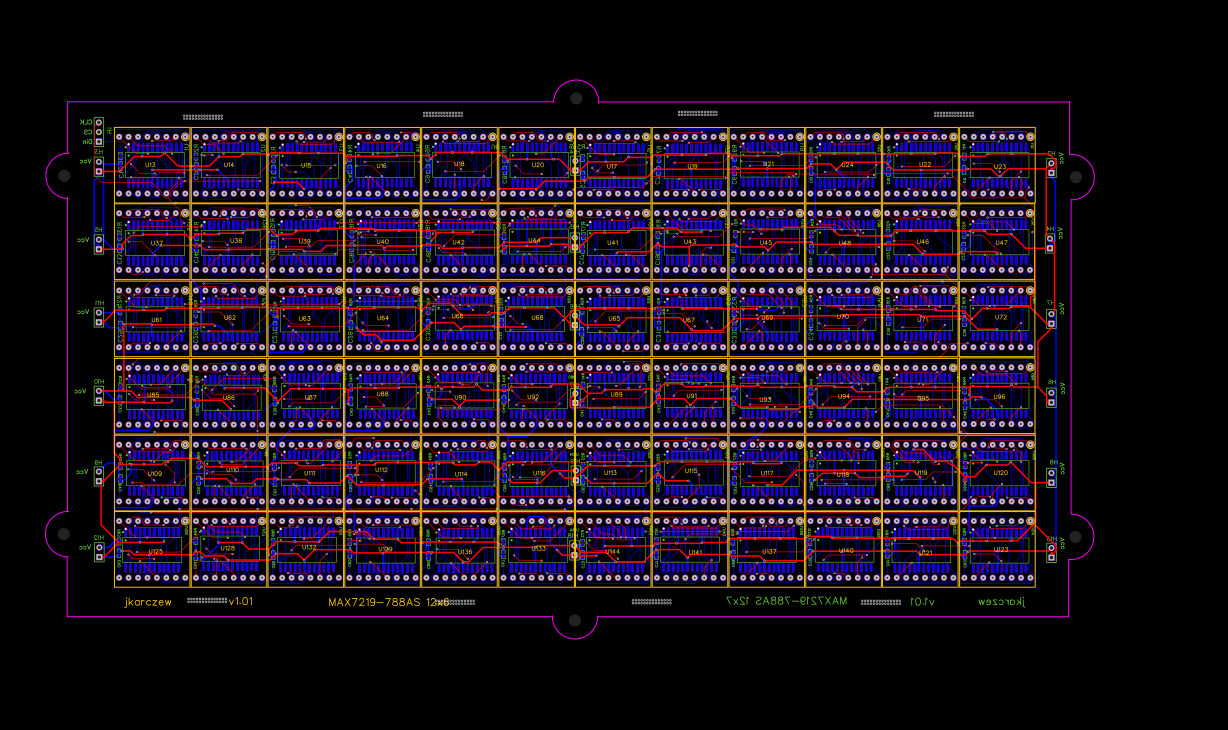This screenshot has height=730, width=1228.
Task: Select the U65 component label
Action: click(x=614, y=318)
